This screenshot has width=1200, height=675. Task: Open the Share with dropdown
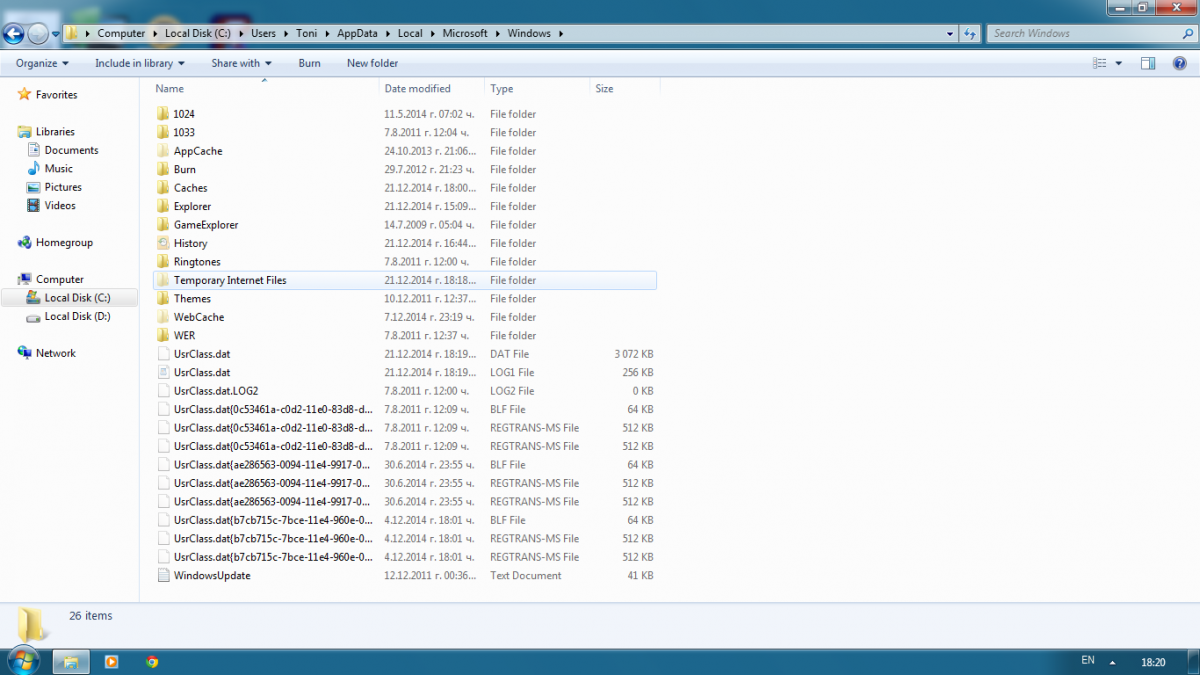point(240,63)
